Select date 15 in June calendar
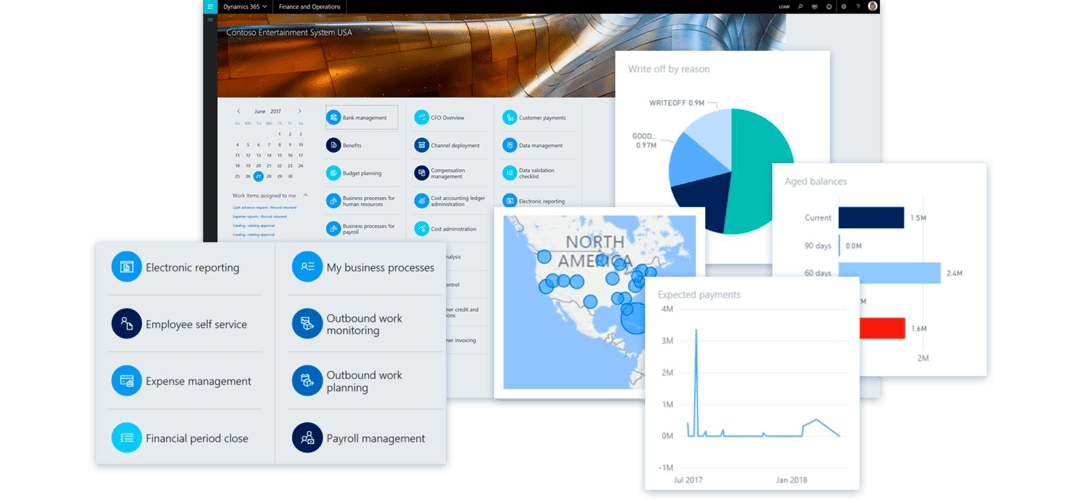The width and height of the screenshot is (1083, 500). (280, 155)
